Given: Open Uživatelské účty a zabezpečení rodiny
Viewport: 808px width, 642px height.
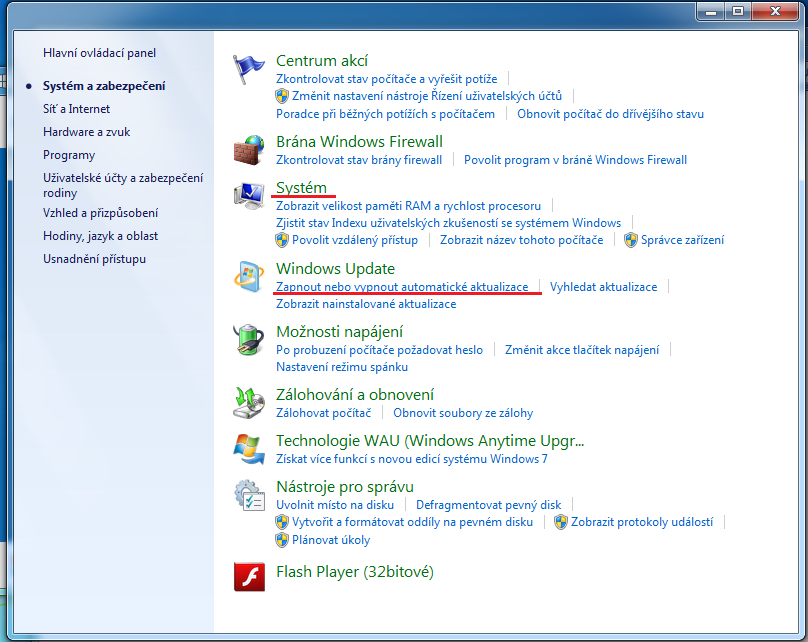Looking at the screenshot, I should pyautogui.click(x=123, y=185).
